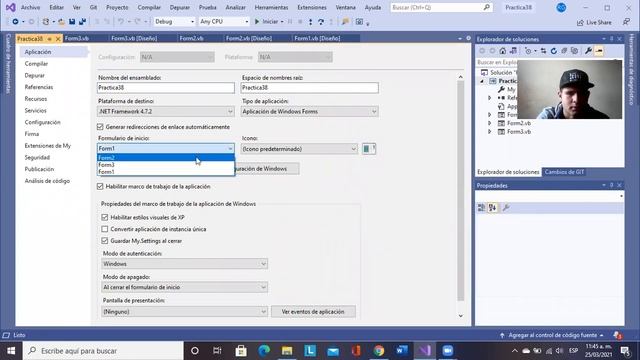Viewport: 640px width, 360px height.
Task: Open the Modo de apagado dropdown
Action: 184,287
